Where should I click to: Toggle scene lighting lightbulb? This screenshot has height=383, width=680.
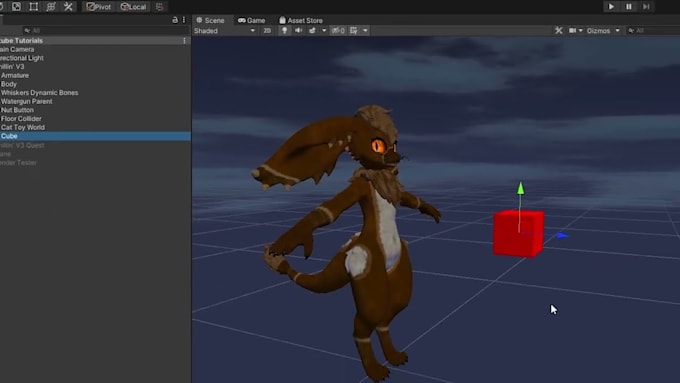click(284, 30)
